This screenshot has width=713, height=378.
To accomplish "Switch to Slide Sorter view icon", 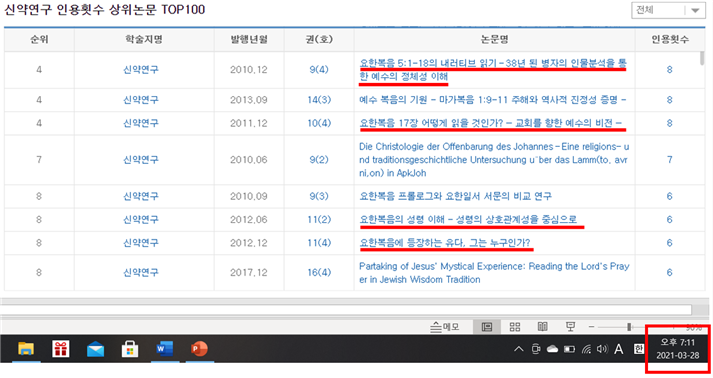I will pyautogui.click(x=515, y=327).
